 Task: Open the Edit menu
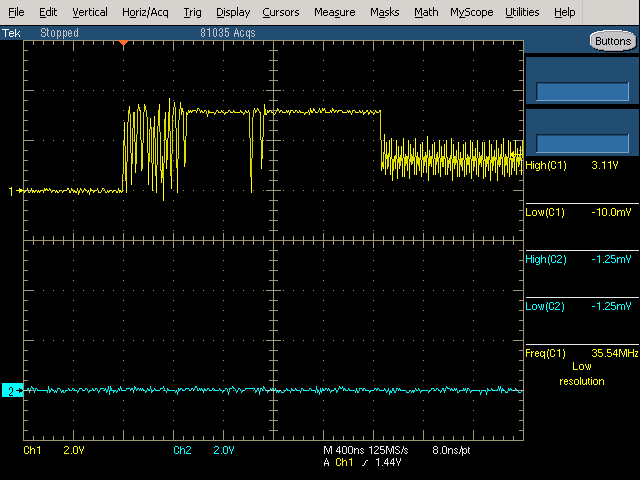[x=48, y=12]
